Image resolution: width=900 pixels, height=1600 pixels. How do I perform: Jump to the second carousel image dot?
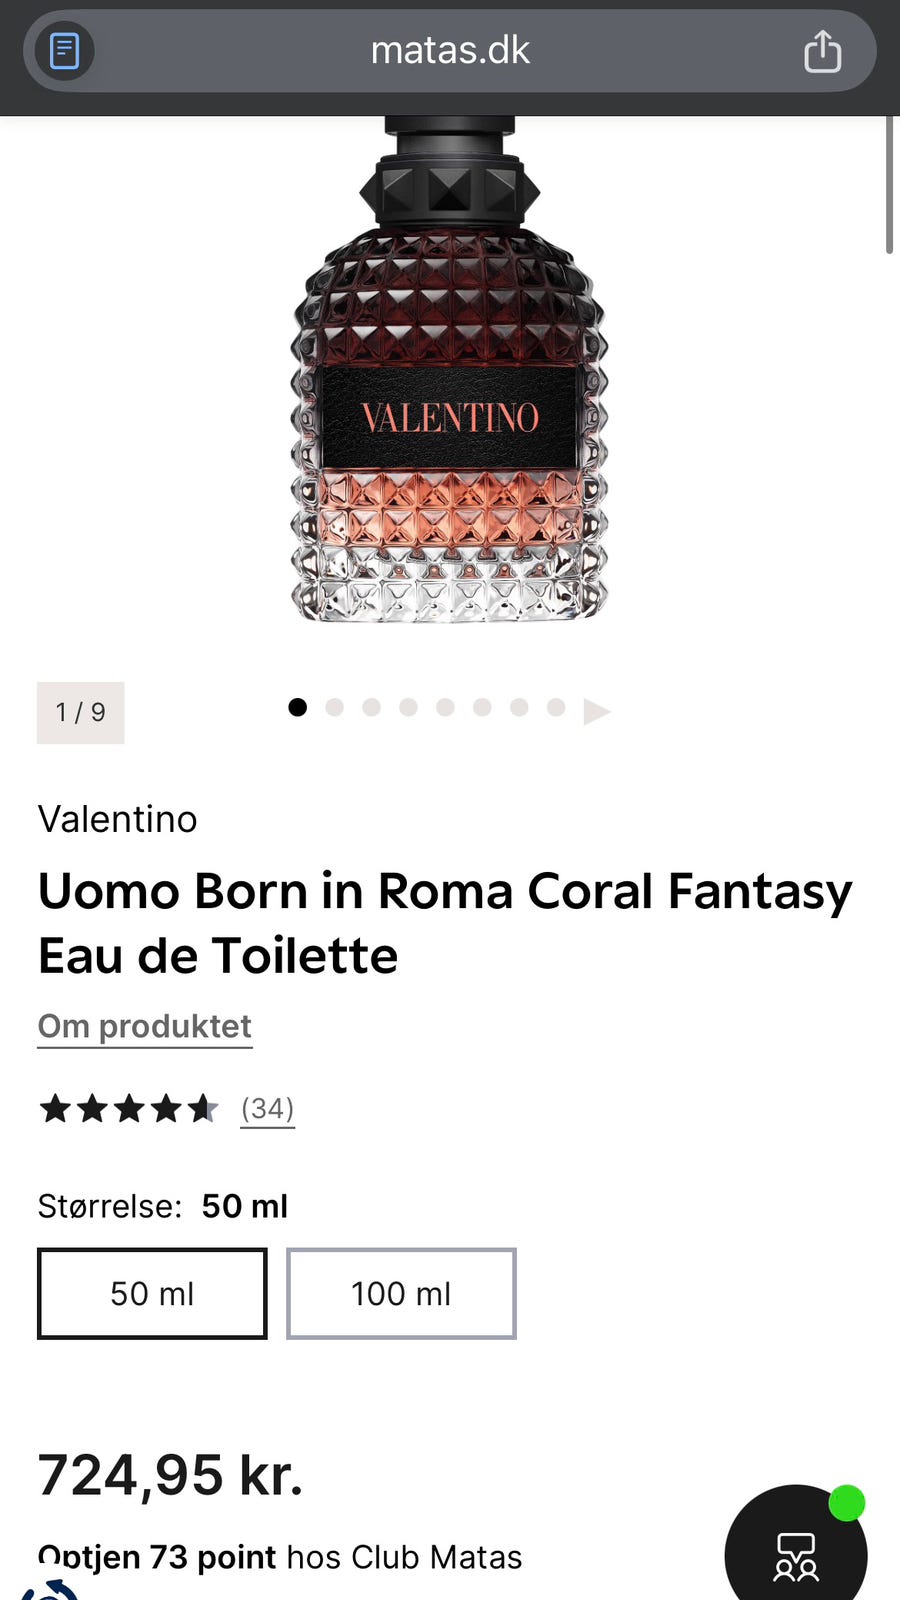tap(334, 707)
